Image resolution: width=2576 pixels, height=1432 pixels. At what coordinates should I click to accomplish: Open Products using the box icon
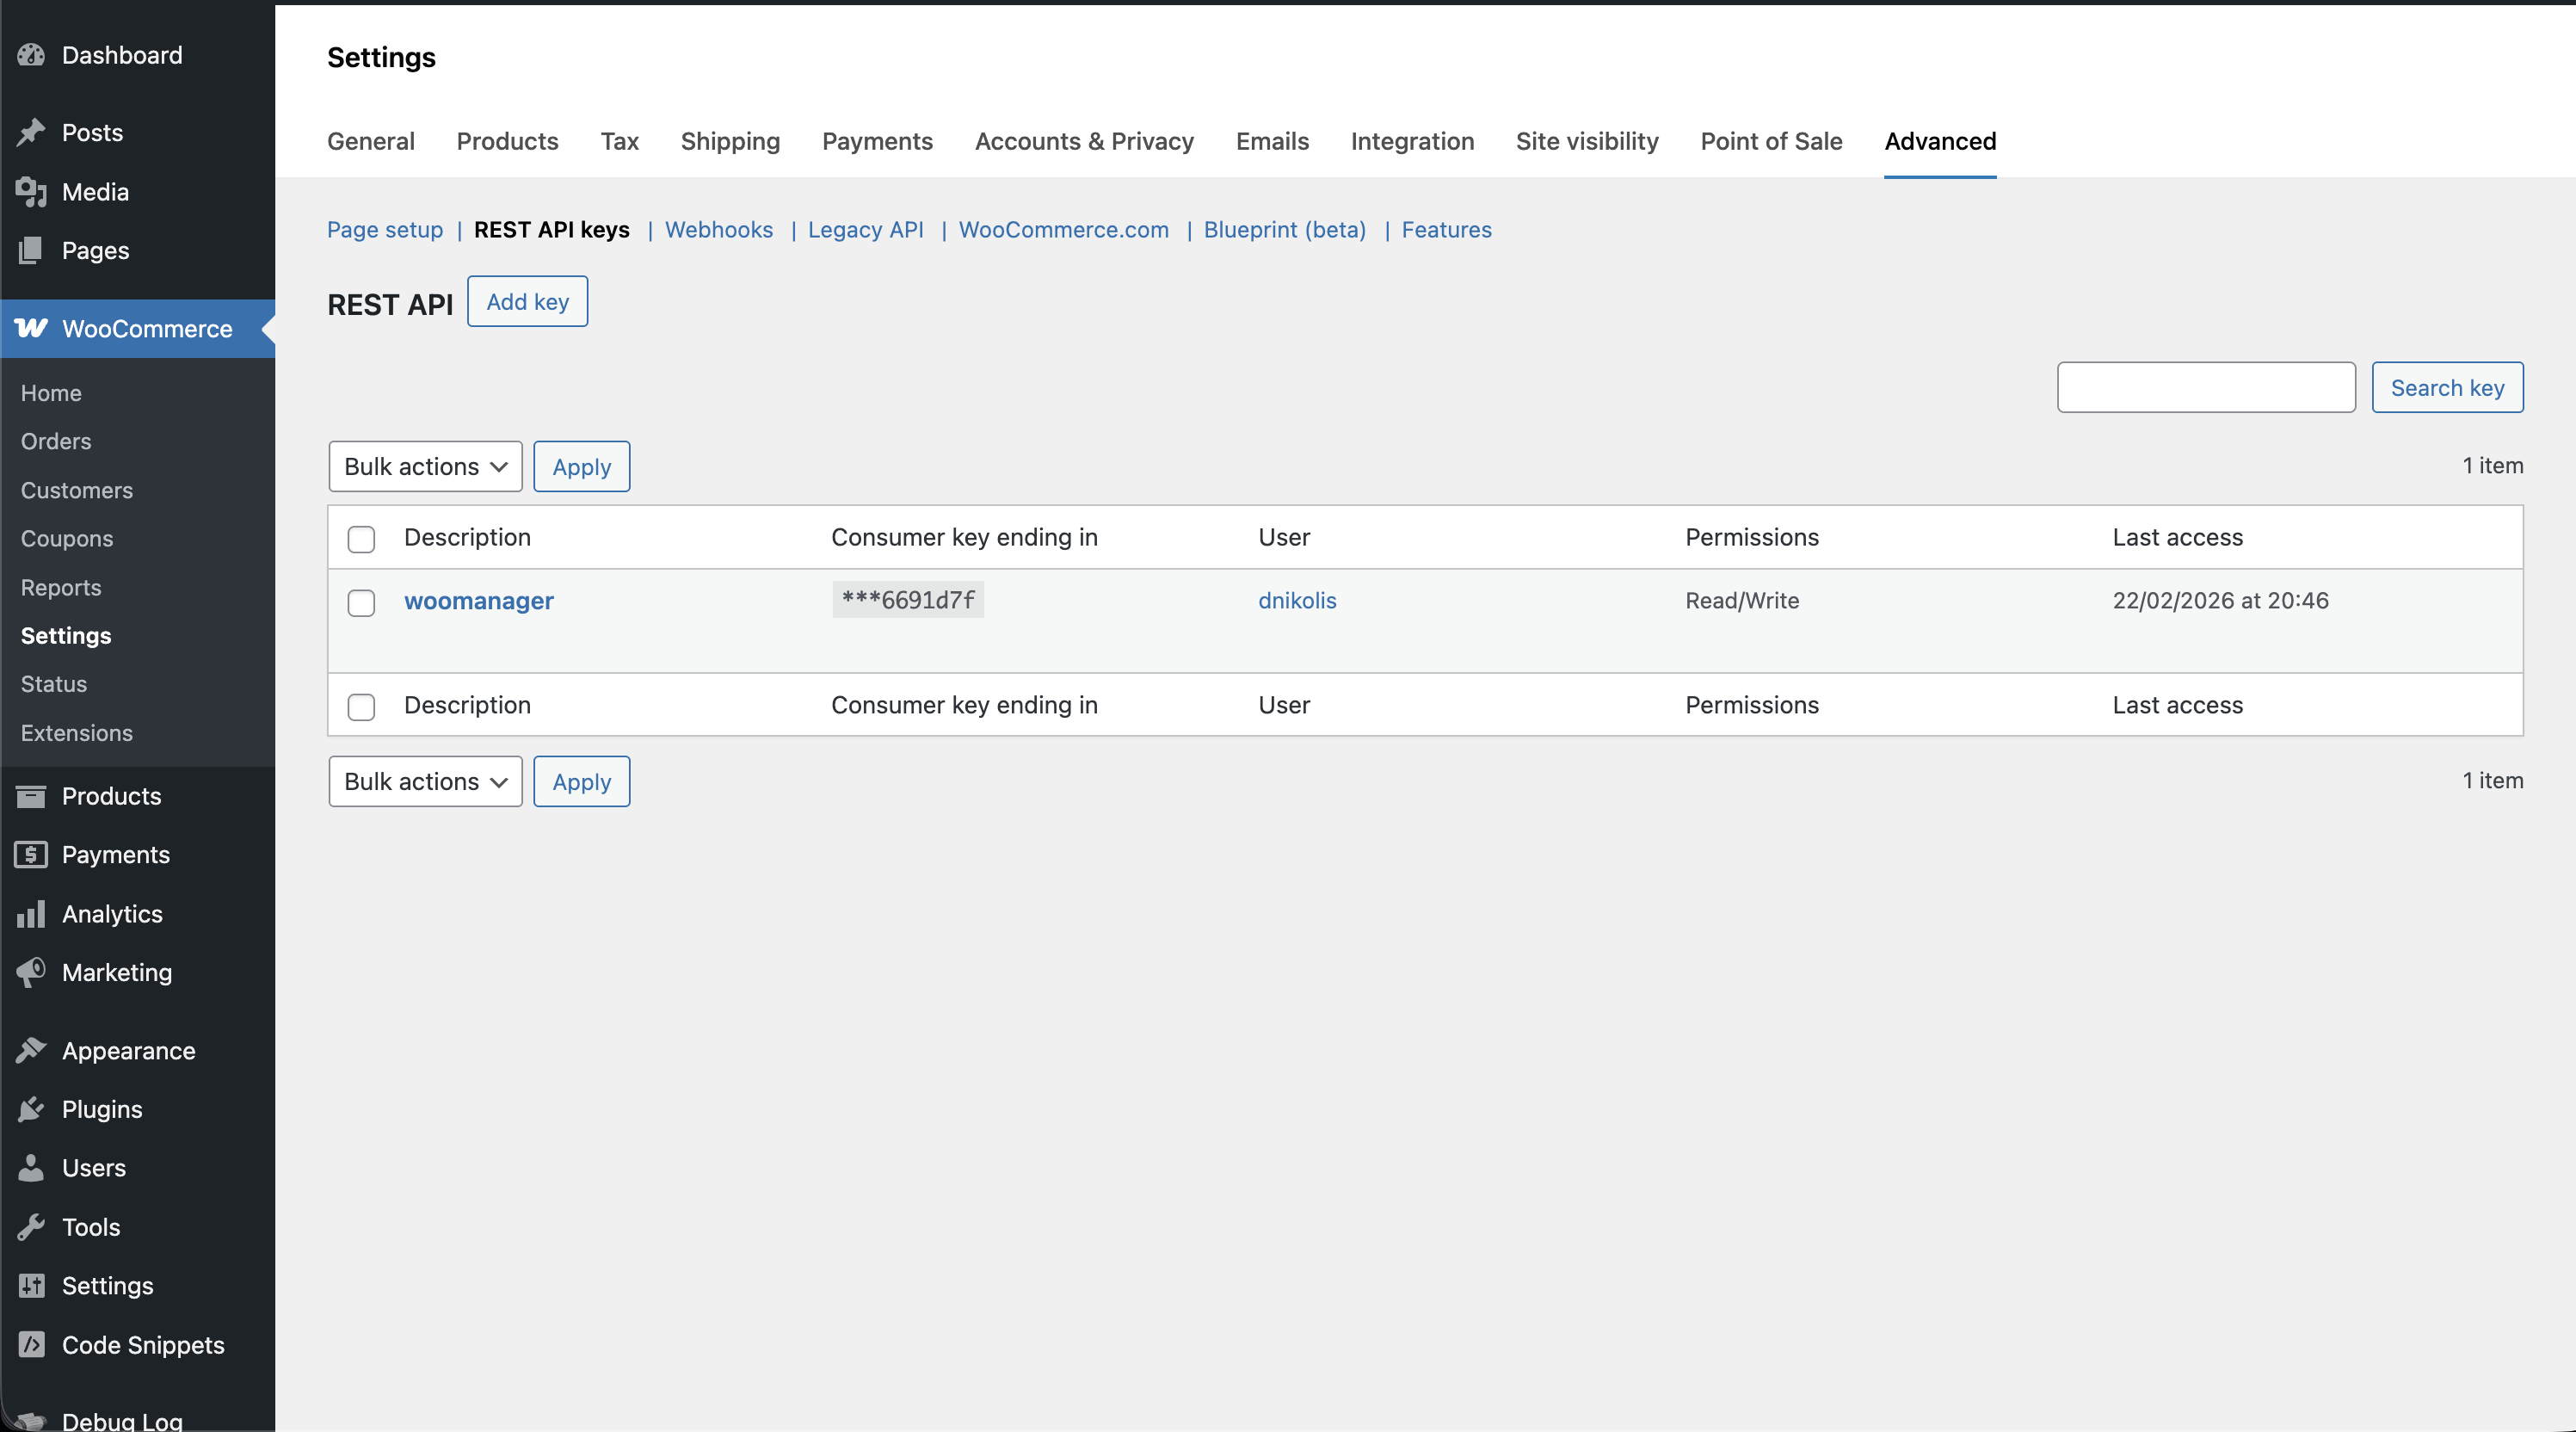[x=31, y=796]
